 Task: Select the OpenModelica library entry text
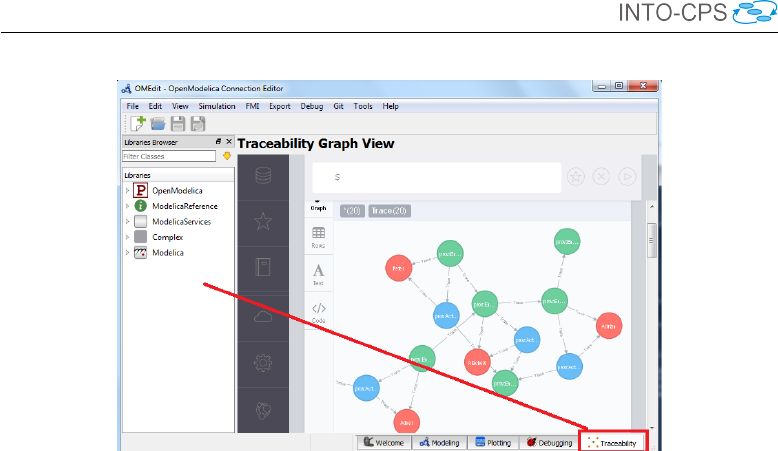pyautogui.click(x=177, y=191)
